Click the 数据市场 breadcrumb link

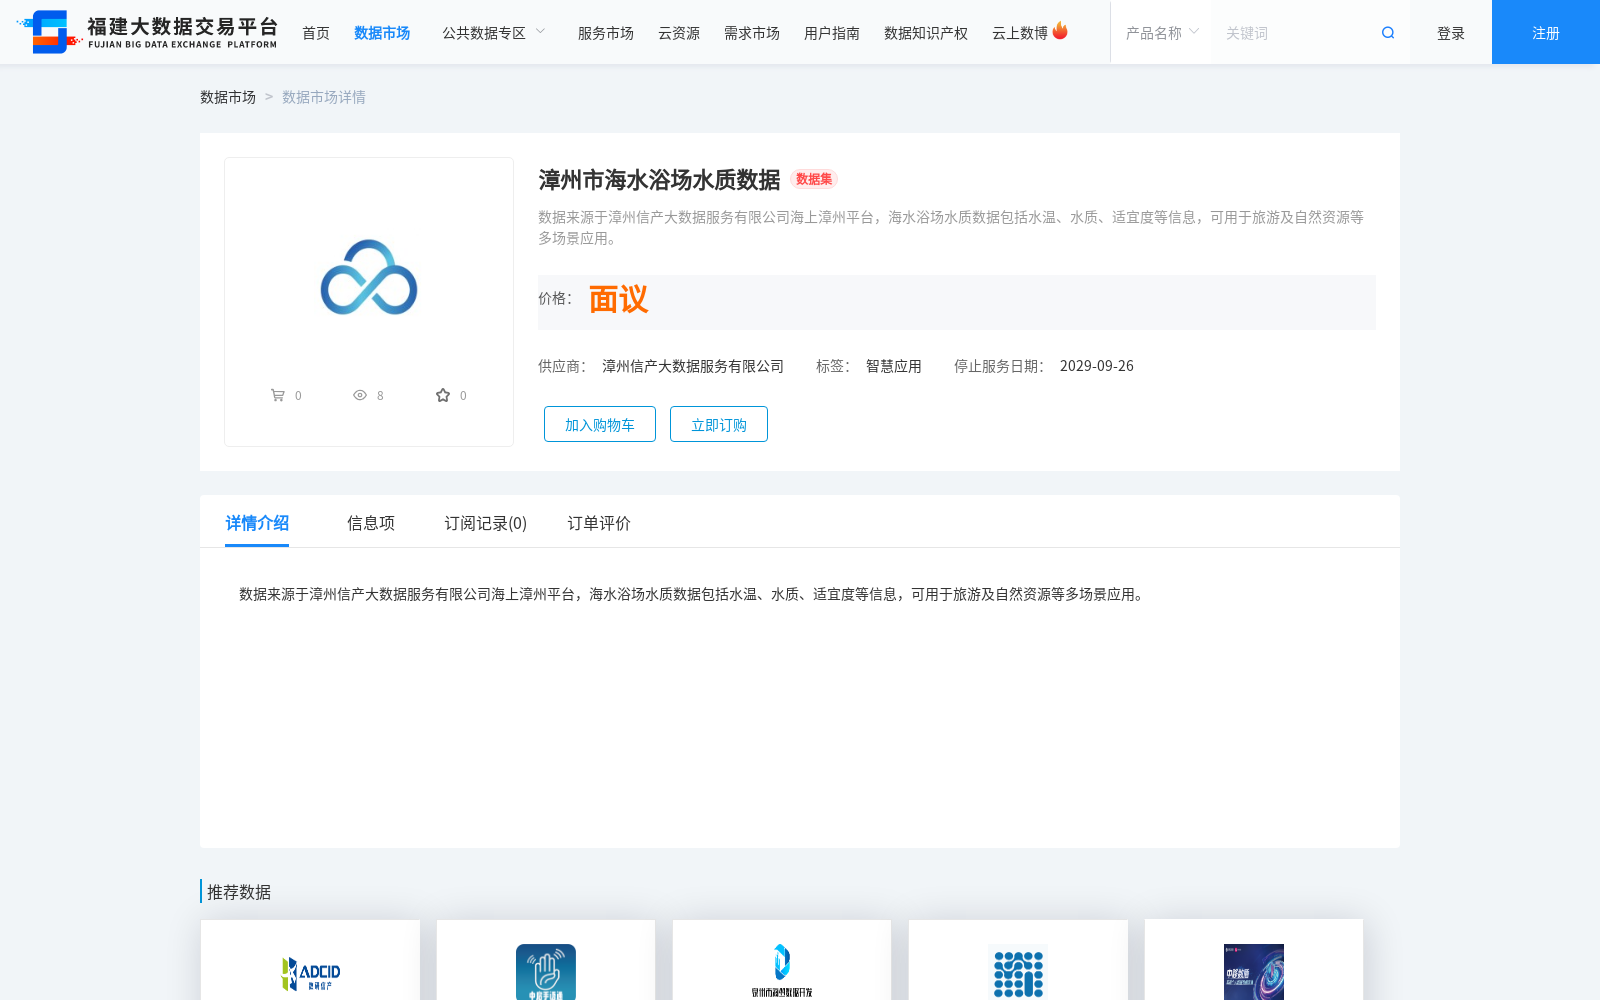pyautogui.click(x=228, y=97)
